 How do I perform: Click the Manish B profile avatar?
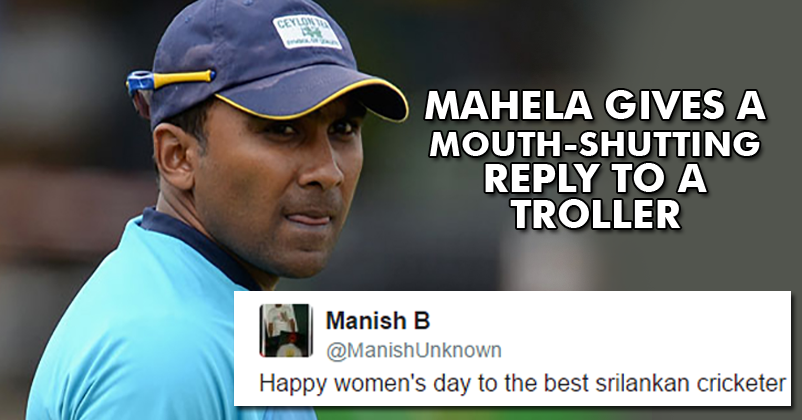[285, 330]
